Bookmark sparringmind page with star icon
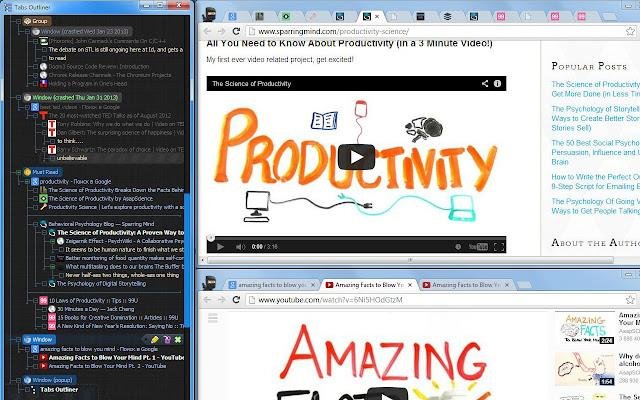Screen dimensions: 640x400 coord(630,31)
